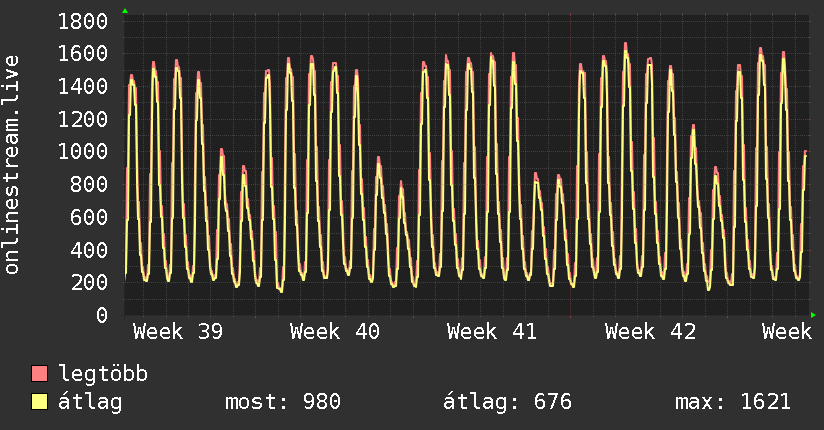Click the átlag legend label beside yellow swatch

pos(91,402)
